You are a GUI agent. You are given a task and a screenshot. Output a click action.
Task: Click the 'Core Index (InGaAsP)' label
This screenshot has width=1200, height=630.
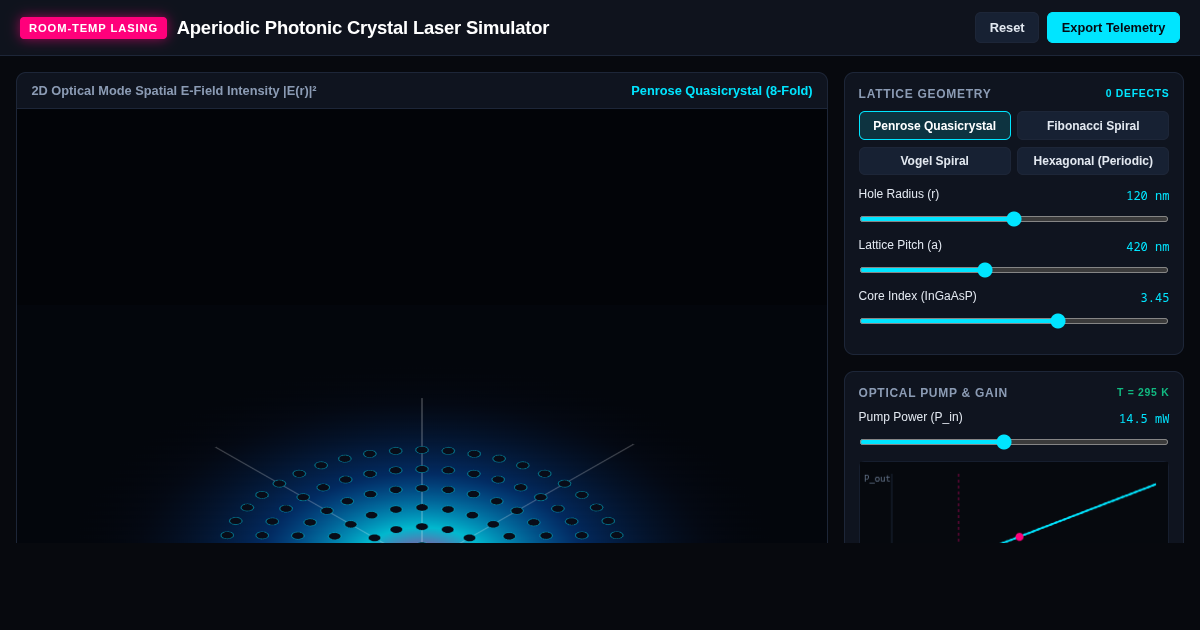point(918,296)
